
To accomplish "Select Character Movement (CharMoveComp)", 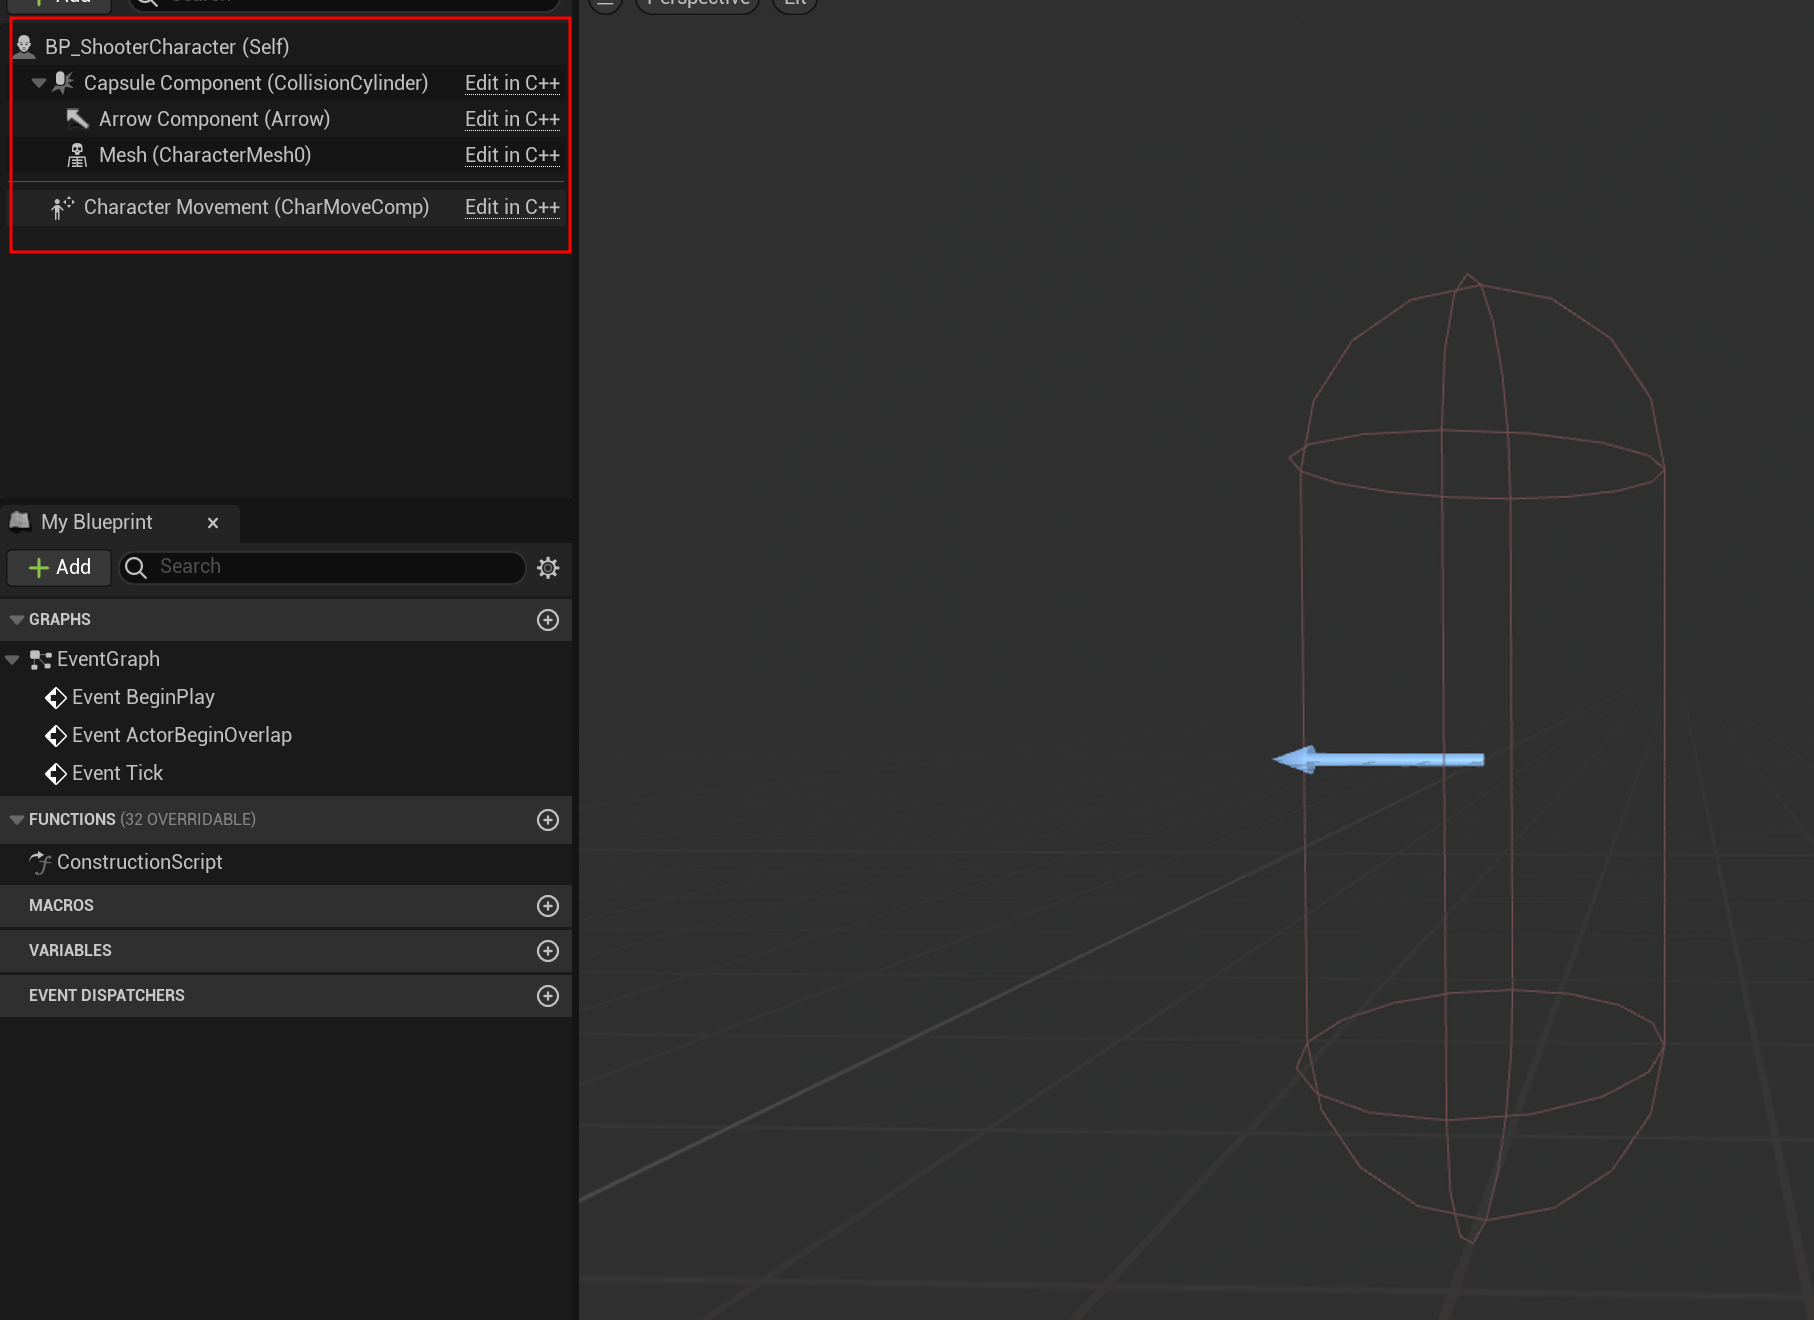I will point(256,207).
